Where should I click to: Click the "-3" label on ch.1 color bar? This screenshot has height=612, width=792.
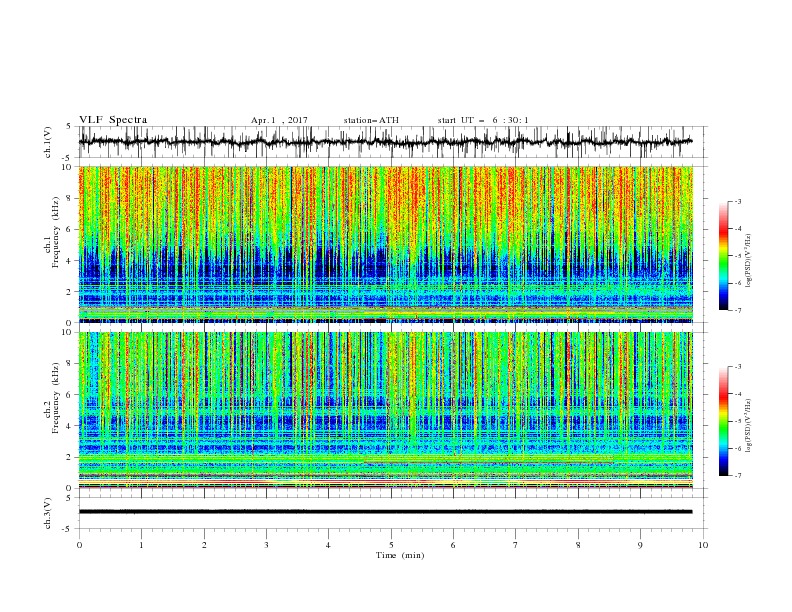(737, 201)
